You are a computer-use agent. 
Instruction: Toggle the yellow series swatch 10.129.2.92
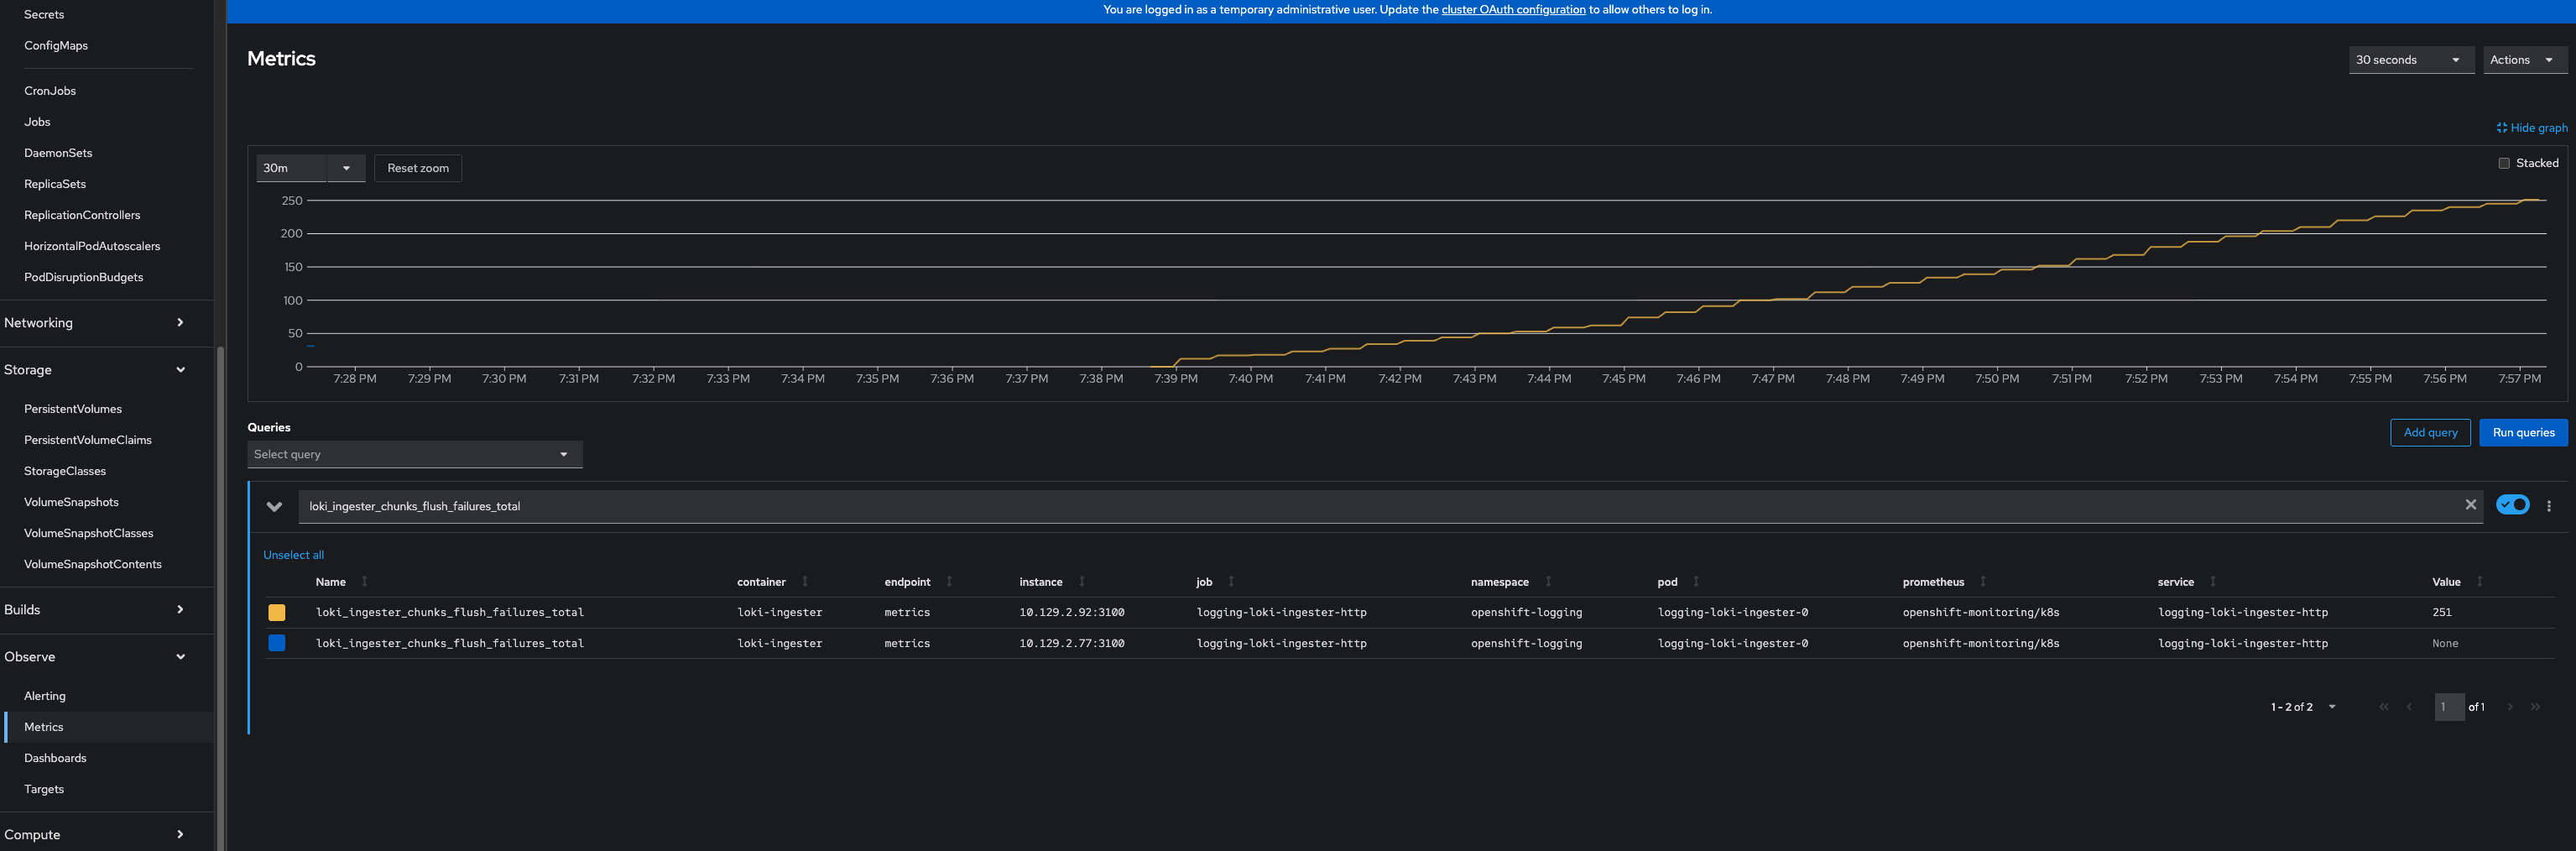tap(277, 612)
